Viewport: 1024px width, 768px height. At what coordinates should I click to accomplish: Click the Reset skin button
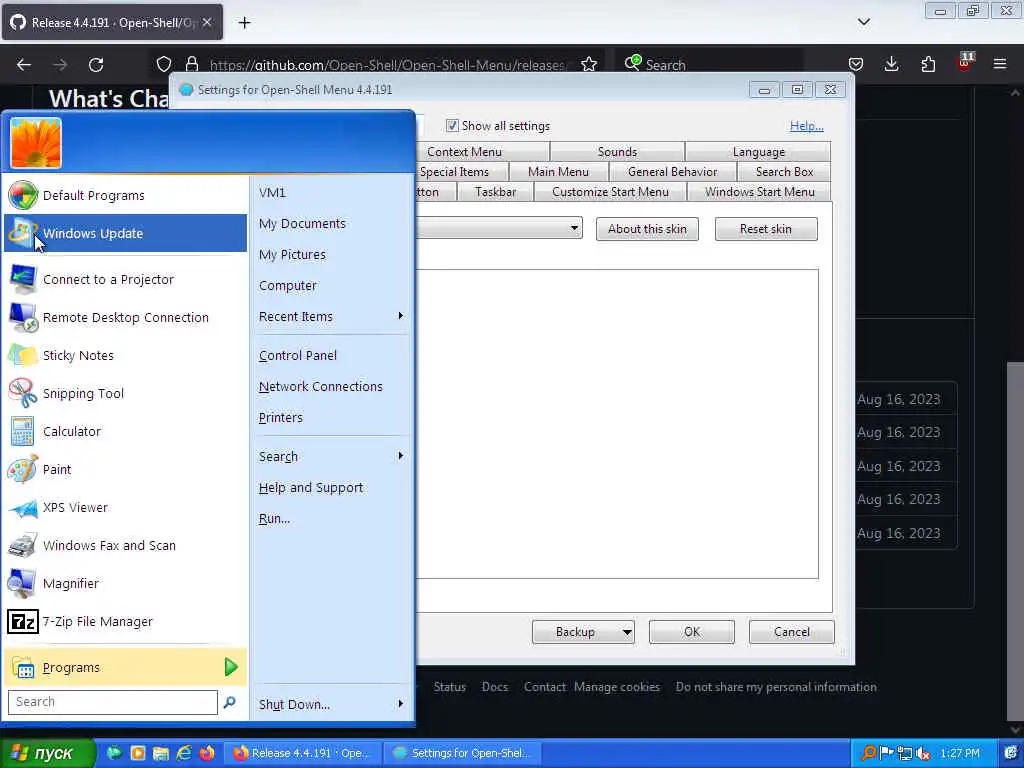click(765, 229)
